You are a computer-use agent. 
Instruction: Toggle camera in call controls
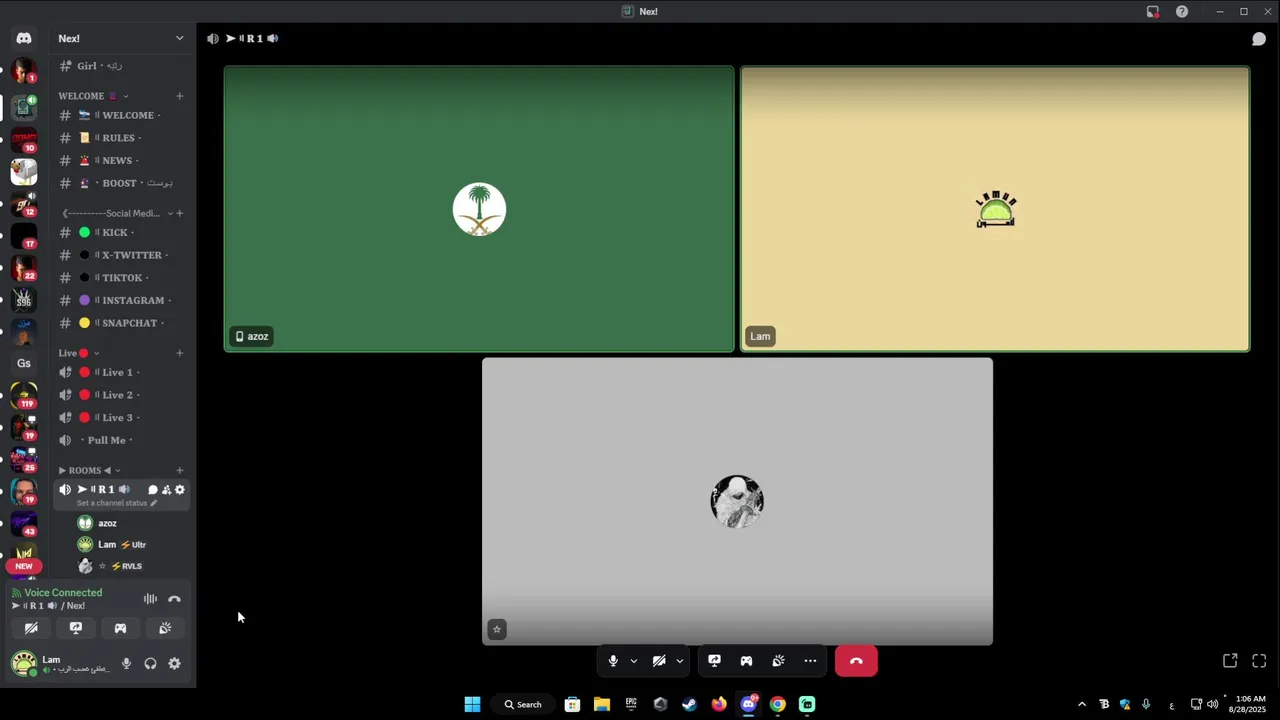(x=659, y=661)
